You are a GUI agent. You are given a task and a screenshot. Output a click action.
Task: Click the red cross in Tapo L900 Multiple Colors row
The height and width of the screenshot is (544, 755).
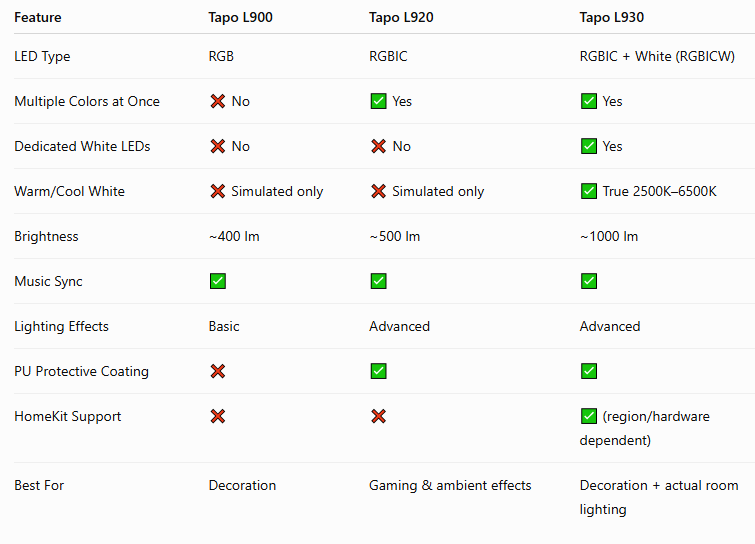pos(218,101)
